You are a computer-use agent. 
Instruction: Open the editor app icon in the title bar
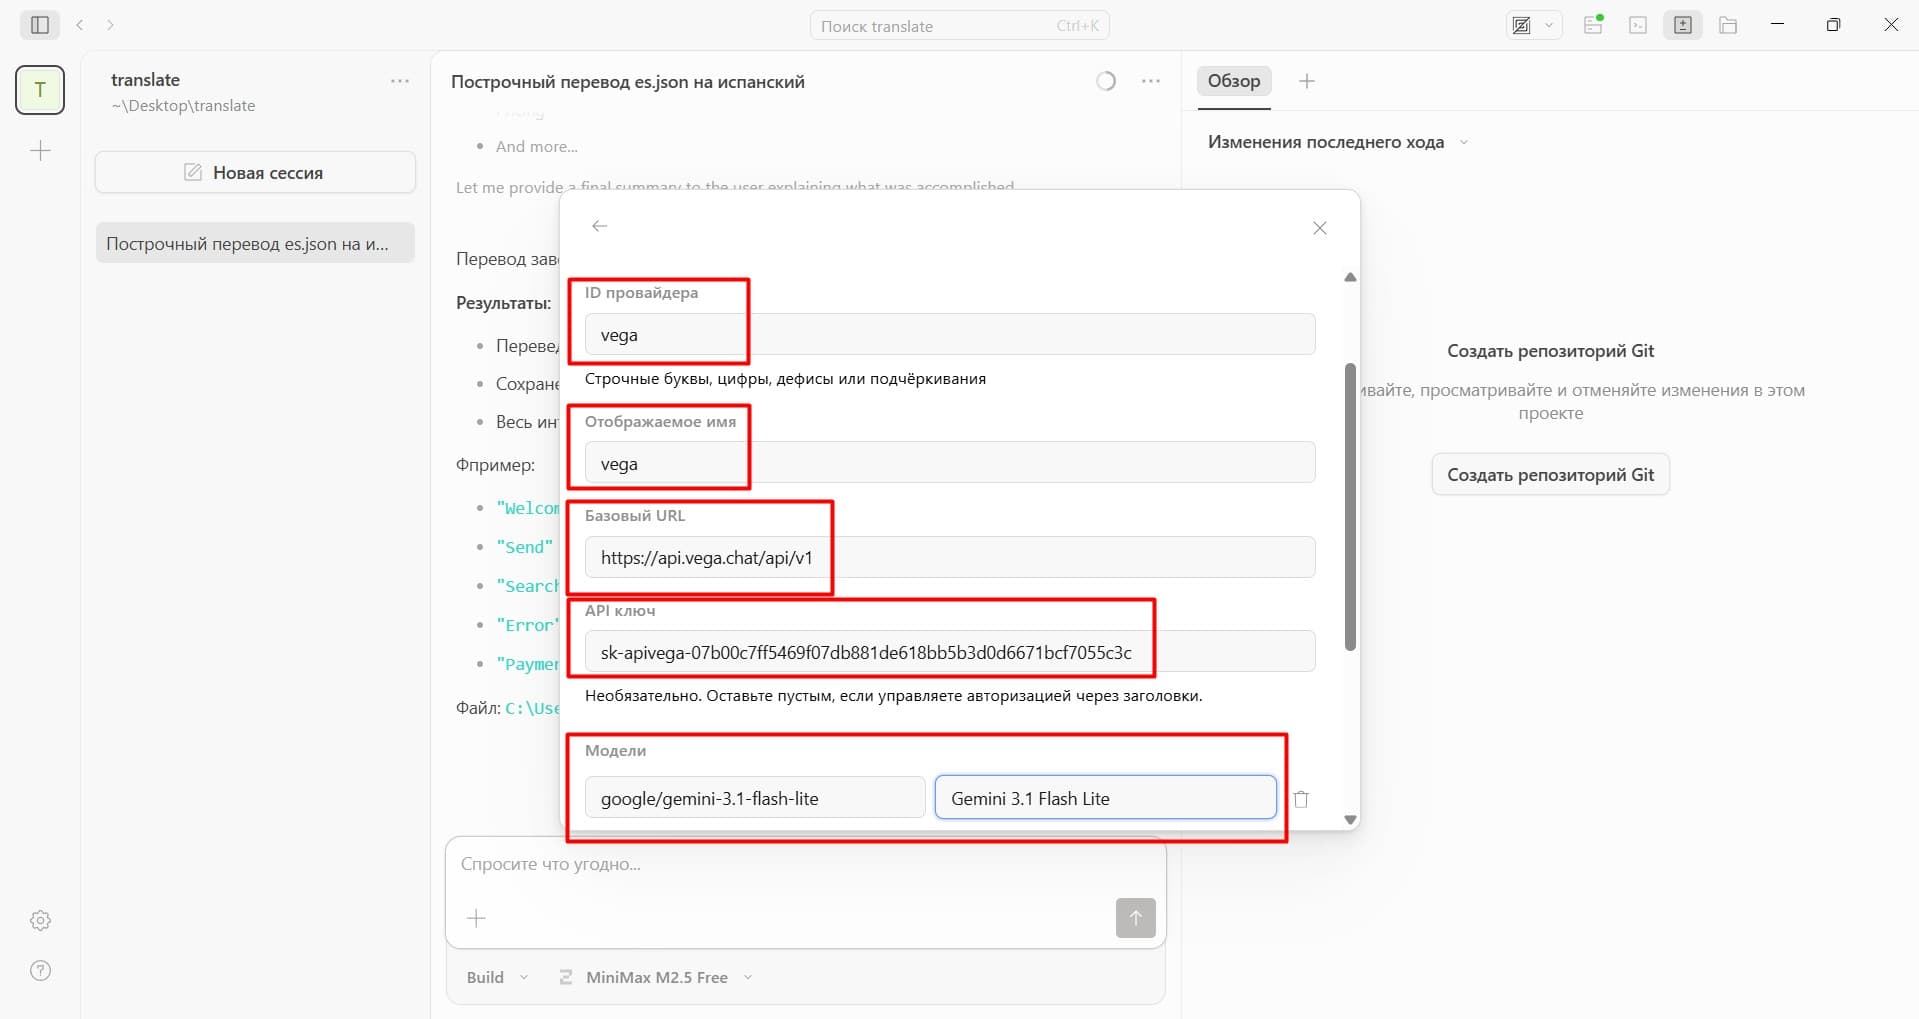[x=1522, y=26]
